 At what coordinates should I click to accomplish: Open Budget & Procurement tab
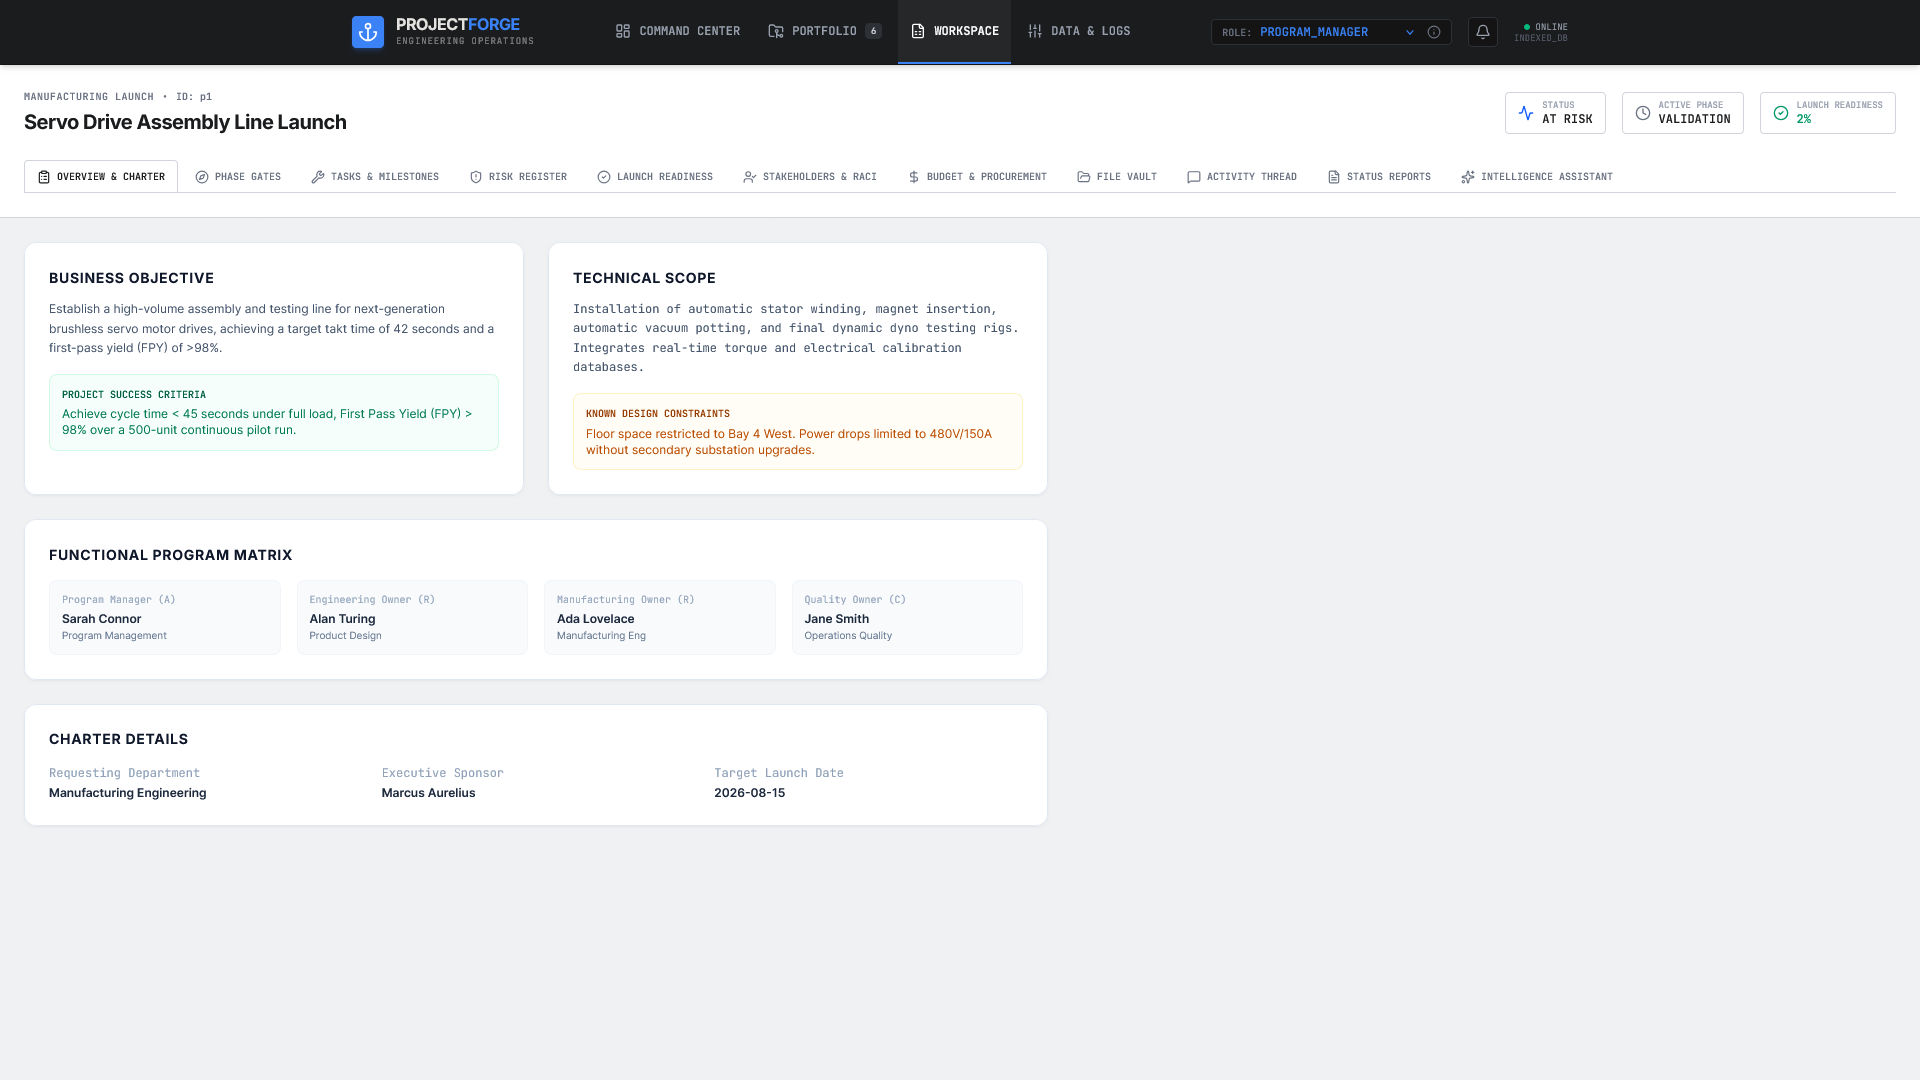pyautogui.click(x=977, y=177)
